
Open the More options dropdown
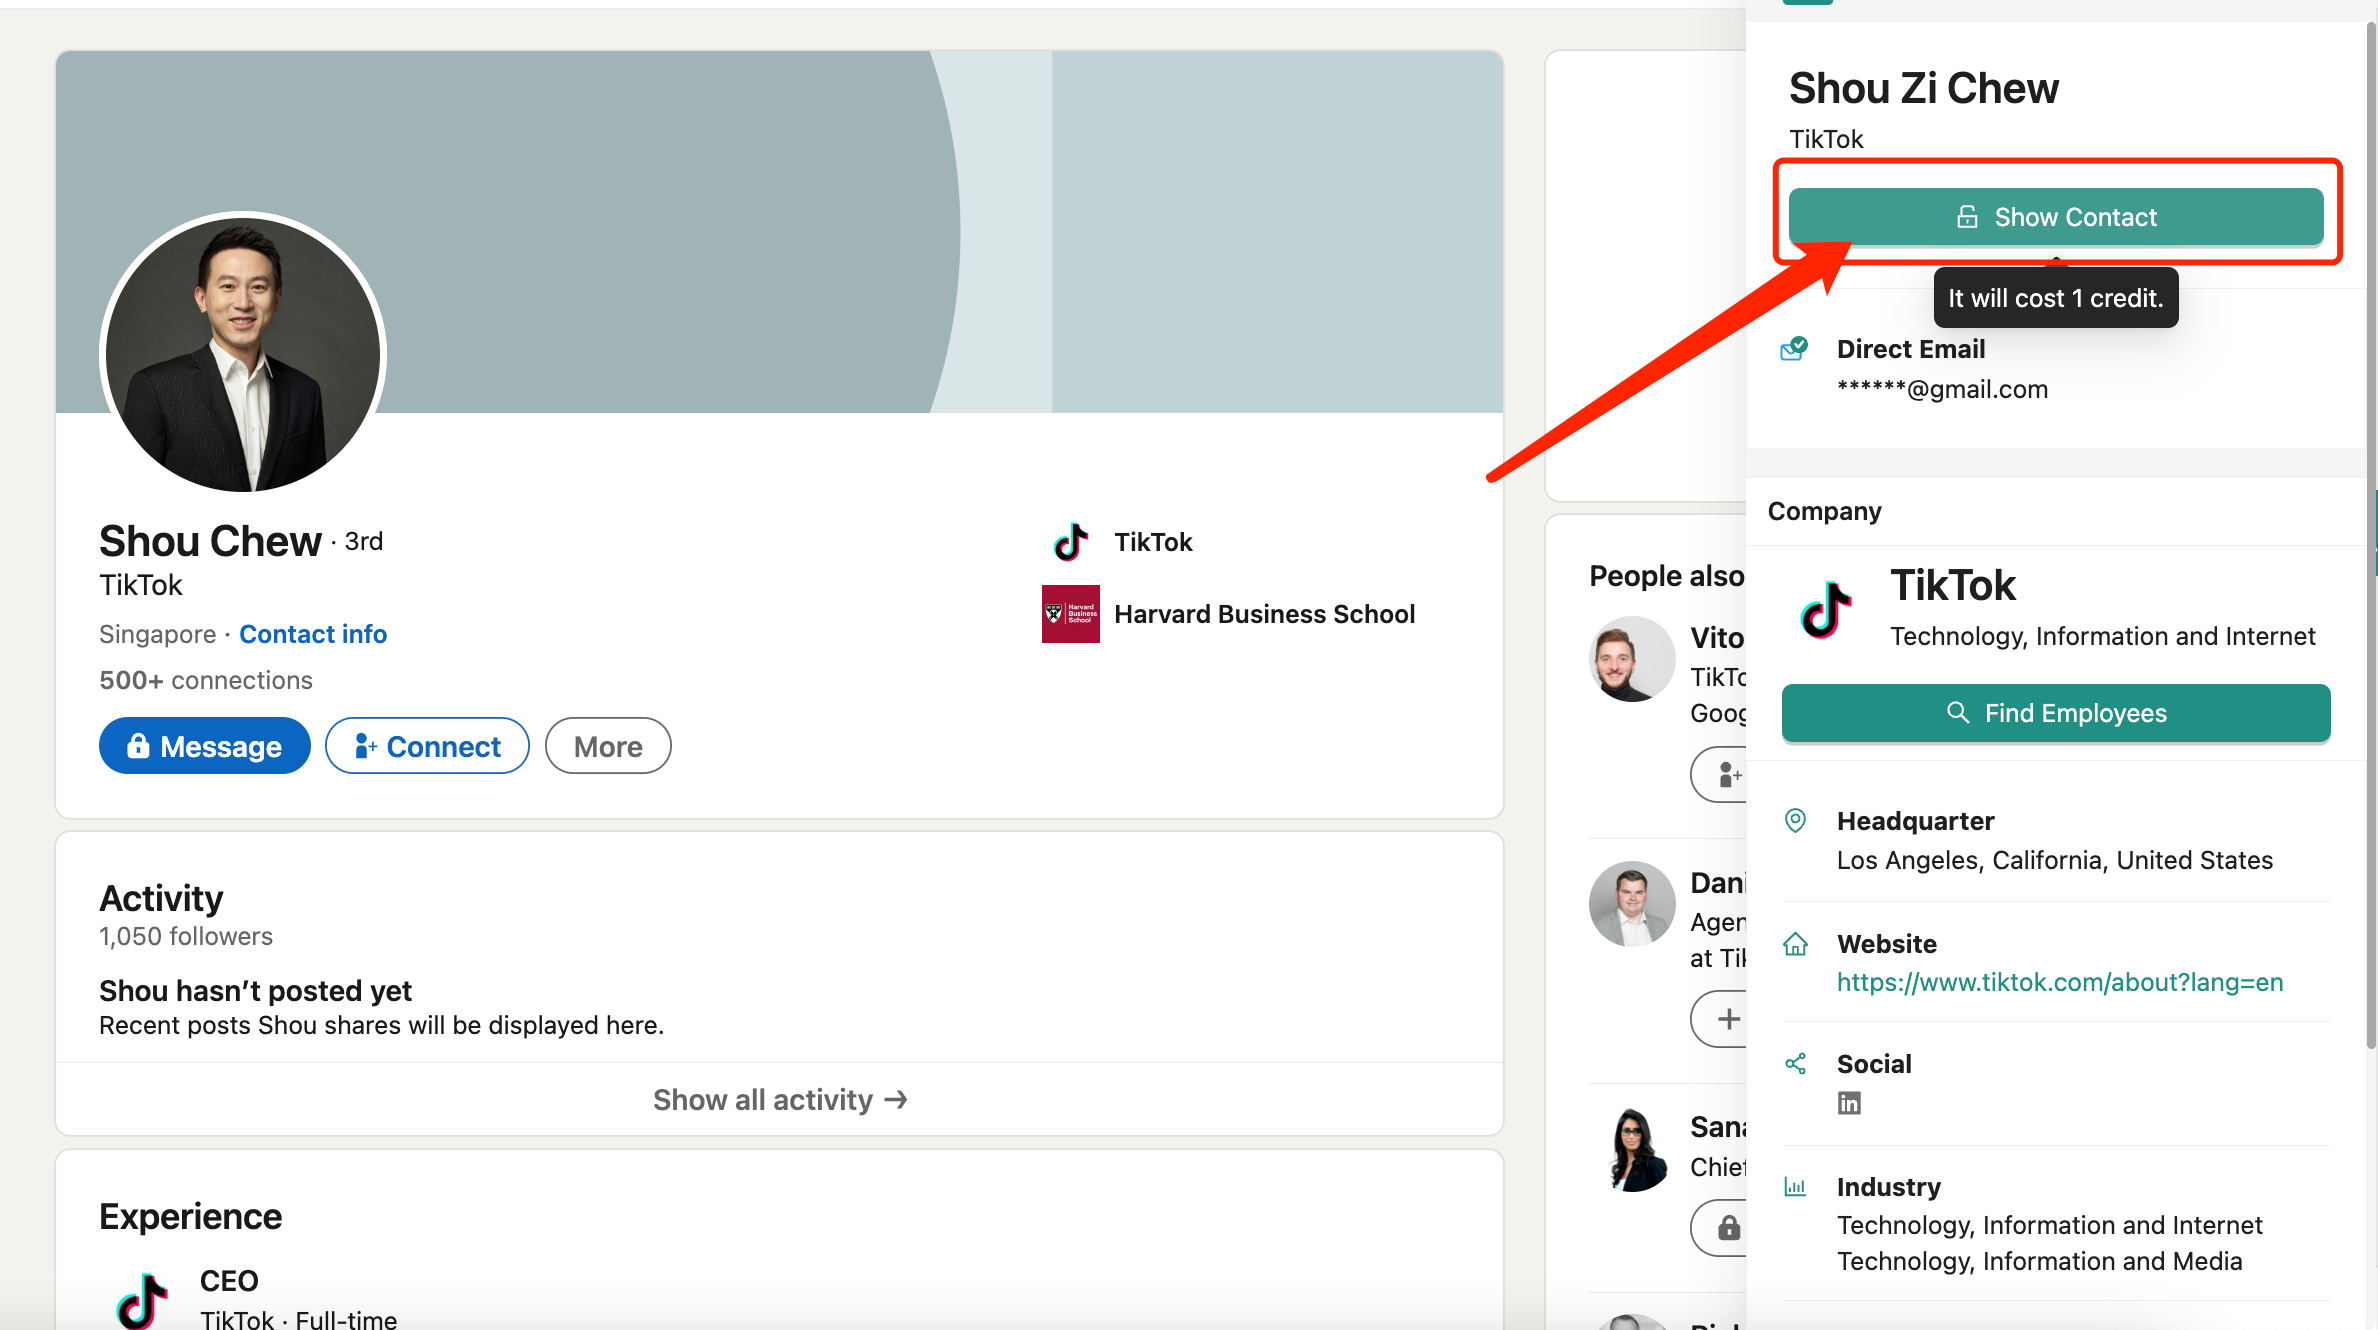coord(607,746)
